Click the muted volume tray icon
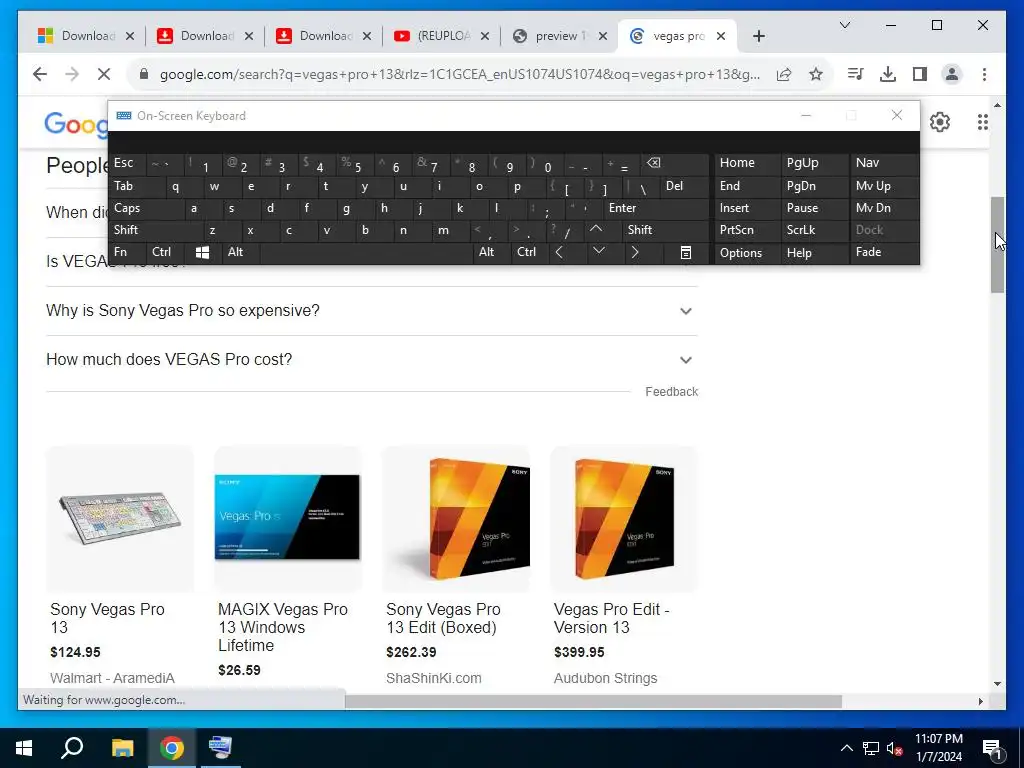This screenshot has width=1024, height=768. [x=894, y=748]
